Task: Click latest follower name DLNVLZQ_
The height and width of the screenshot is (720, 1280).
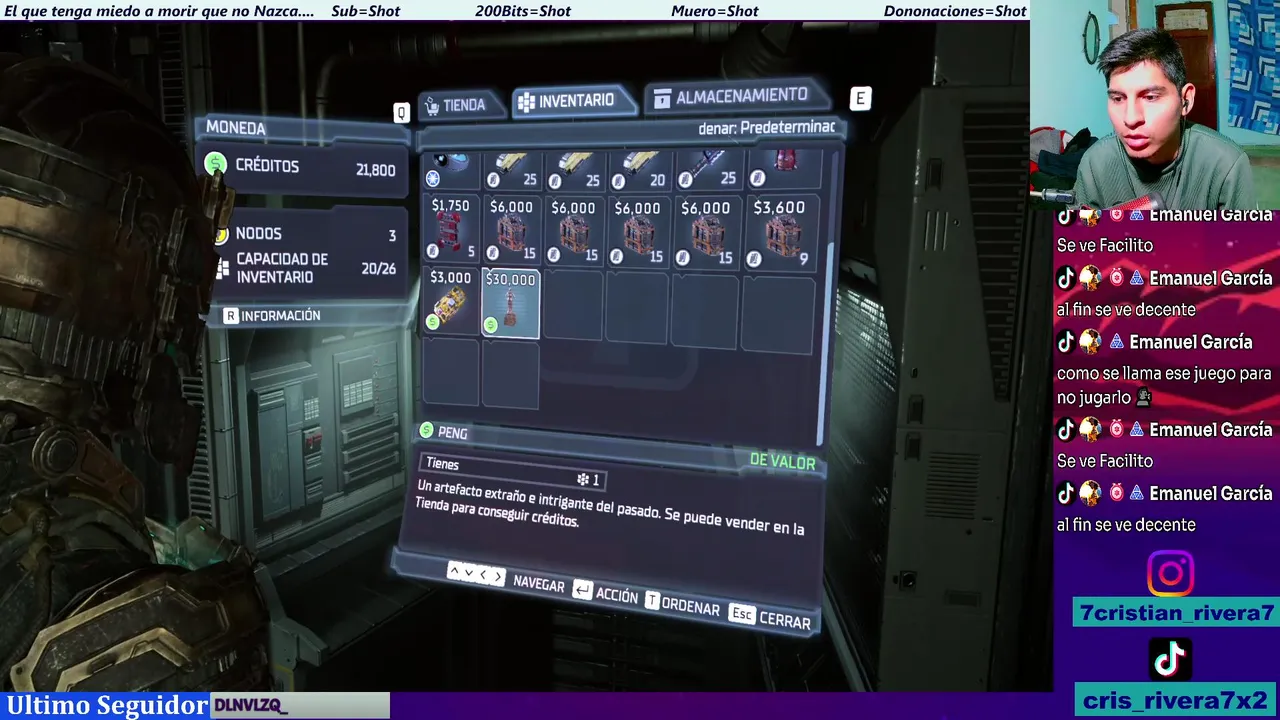Action: (251, 706)
